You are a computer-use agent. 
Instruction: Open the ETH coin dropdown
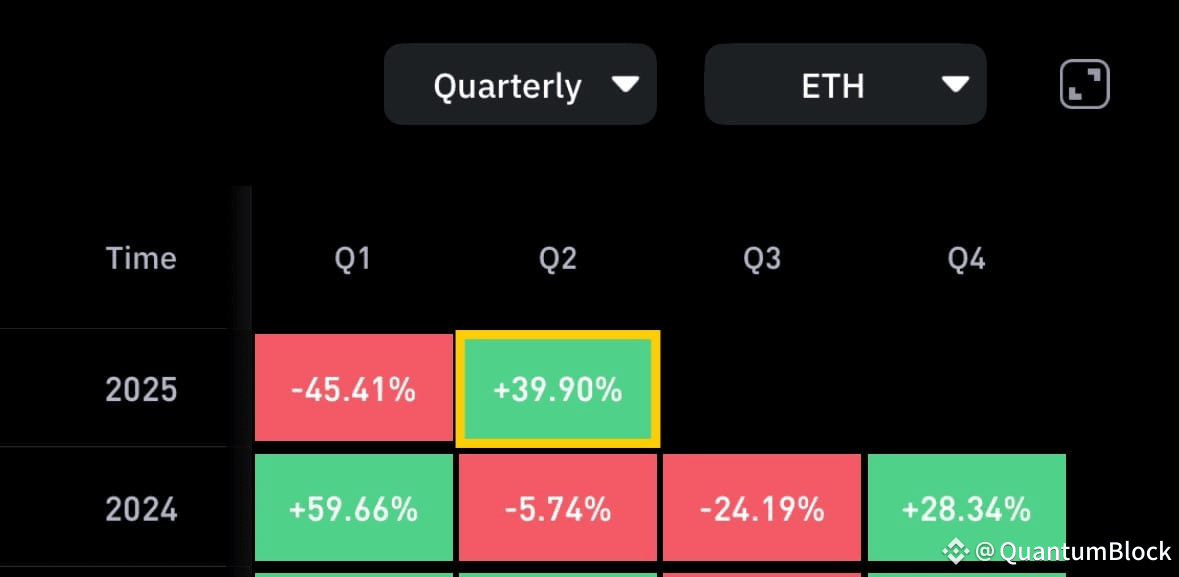tap(845, 84)
